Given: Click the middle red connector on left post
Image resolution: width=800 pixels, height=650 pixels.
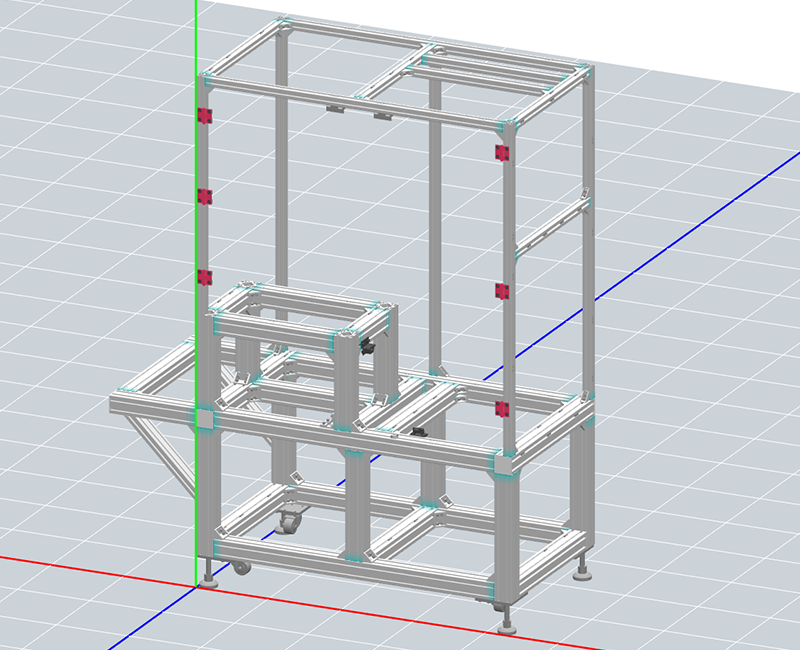Looking at the screenshot, I should coord(205,196).
